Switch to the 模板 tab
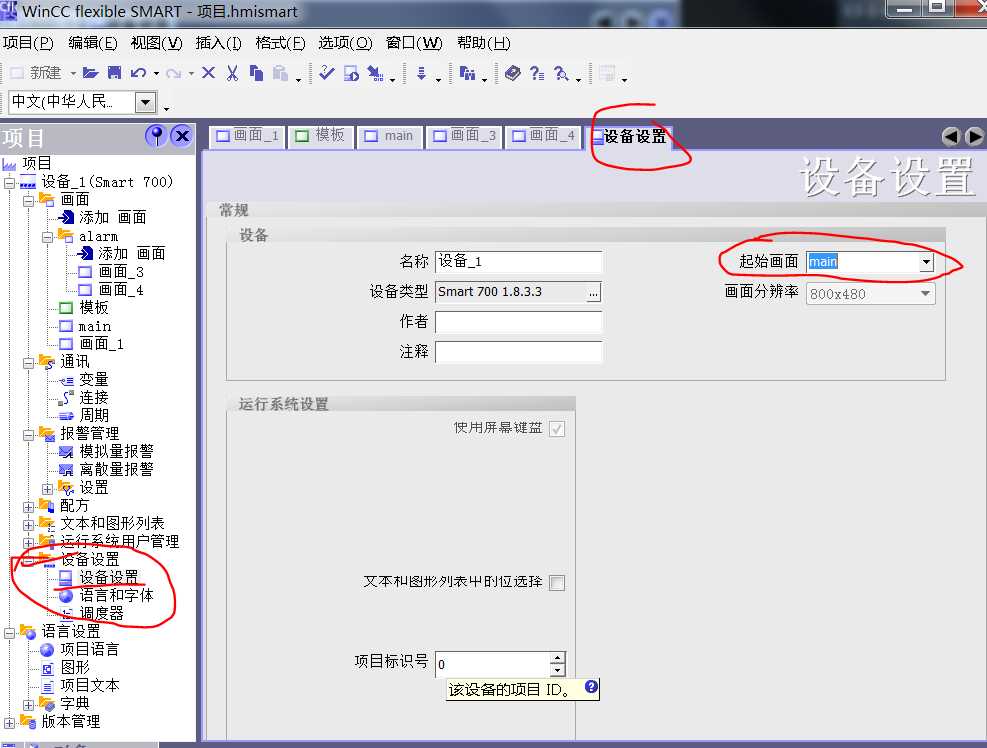Screen dimensions: 987x748 pyautogui.click(x=320, y=136)
